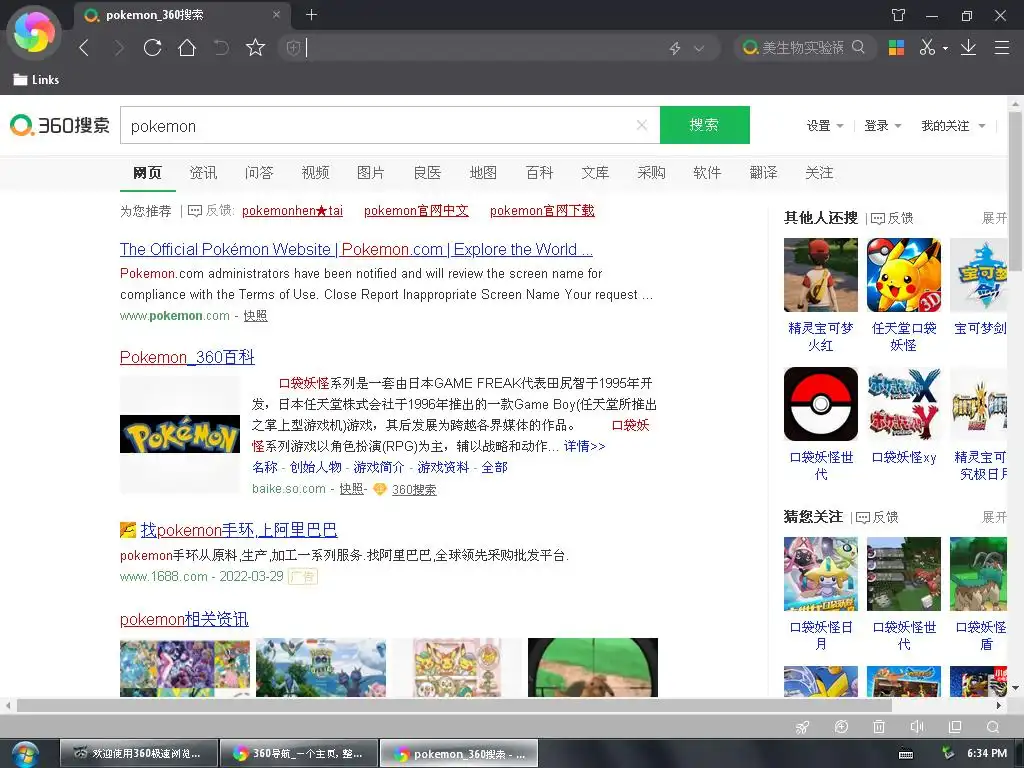This screenshot has height=768, width=1024.
Task: Click the 6:34 PM system clock
Action: pyautogui.click(x=987, y=754)
